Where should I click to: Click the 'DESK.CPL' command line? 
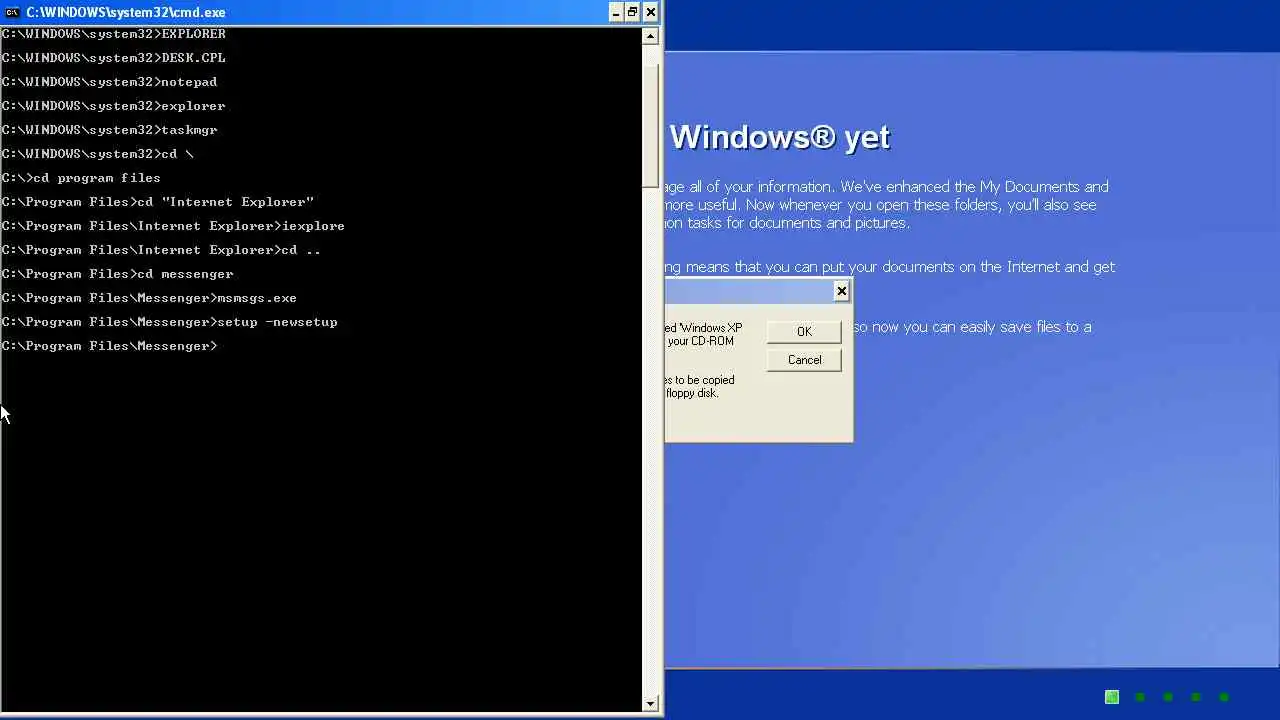(113, 58)
